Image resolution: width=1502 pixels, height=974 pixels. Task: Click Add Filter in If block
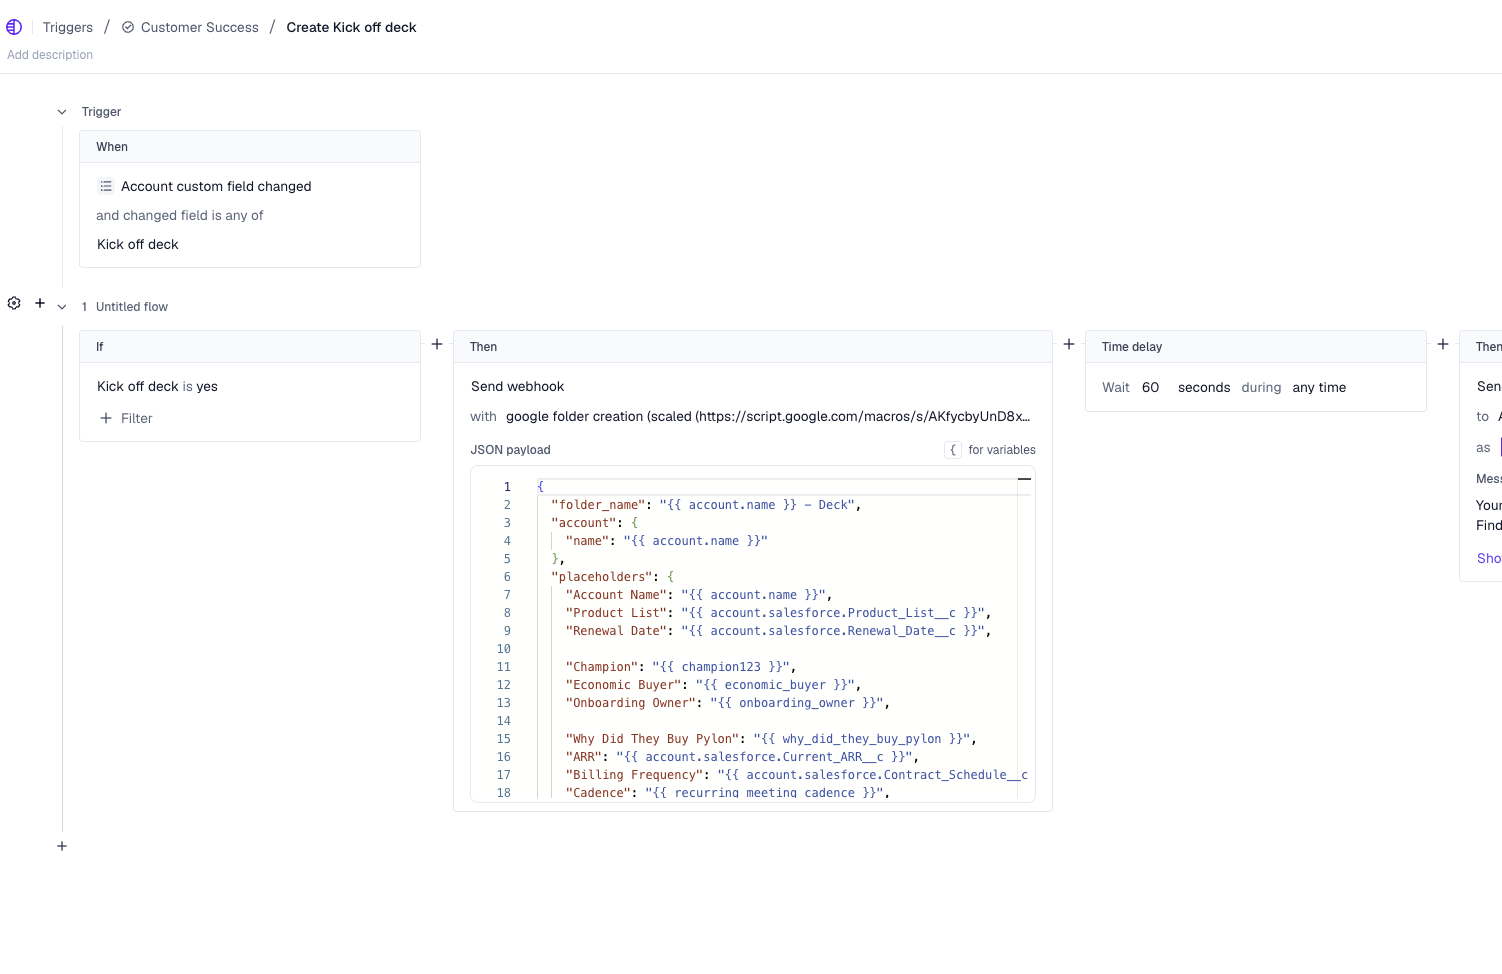[127, 418]
